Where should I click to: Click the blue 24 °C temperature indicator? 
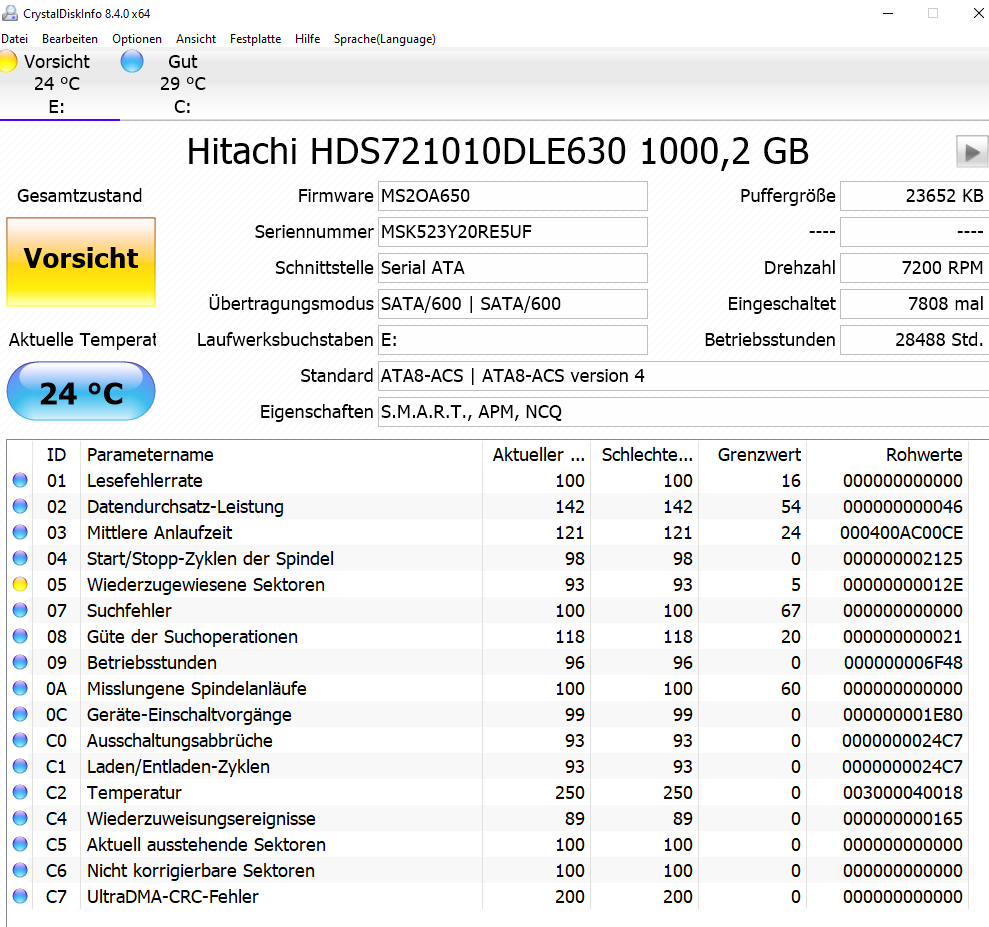tap(80, 390)
